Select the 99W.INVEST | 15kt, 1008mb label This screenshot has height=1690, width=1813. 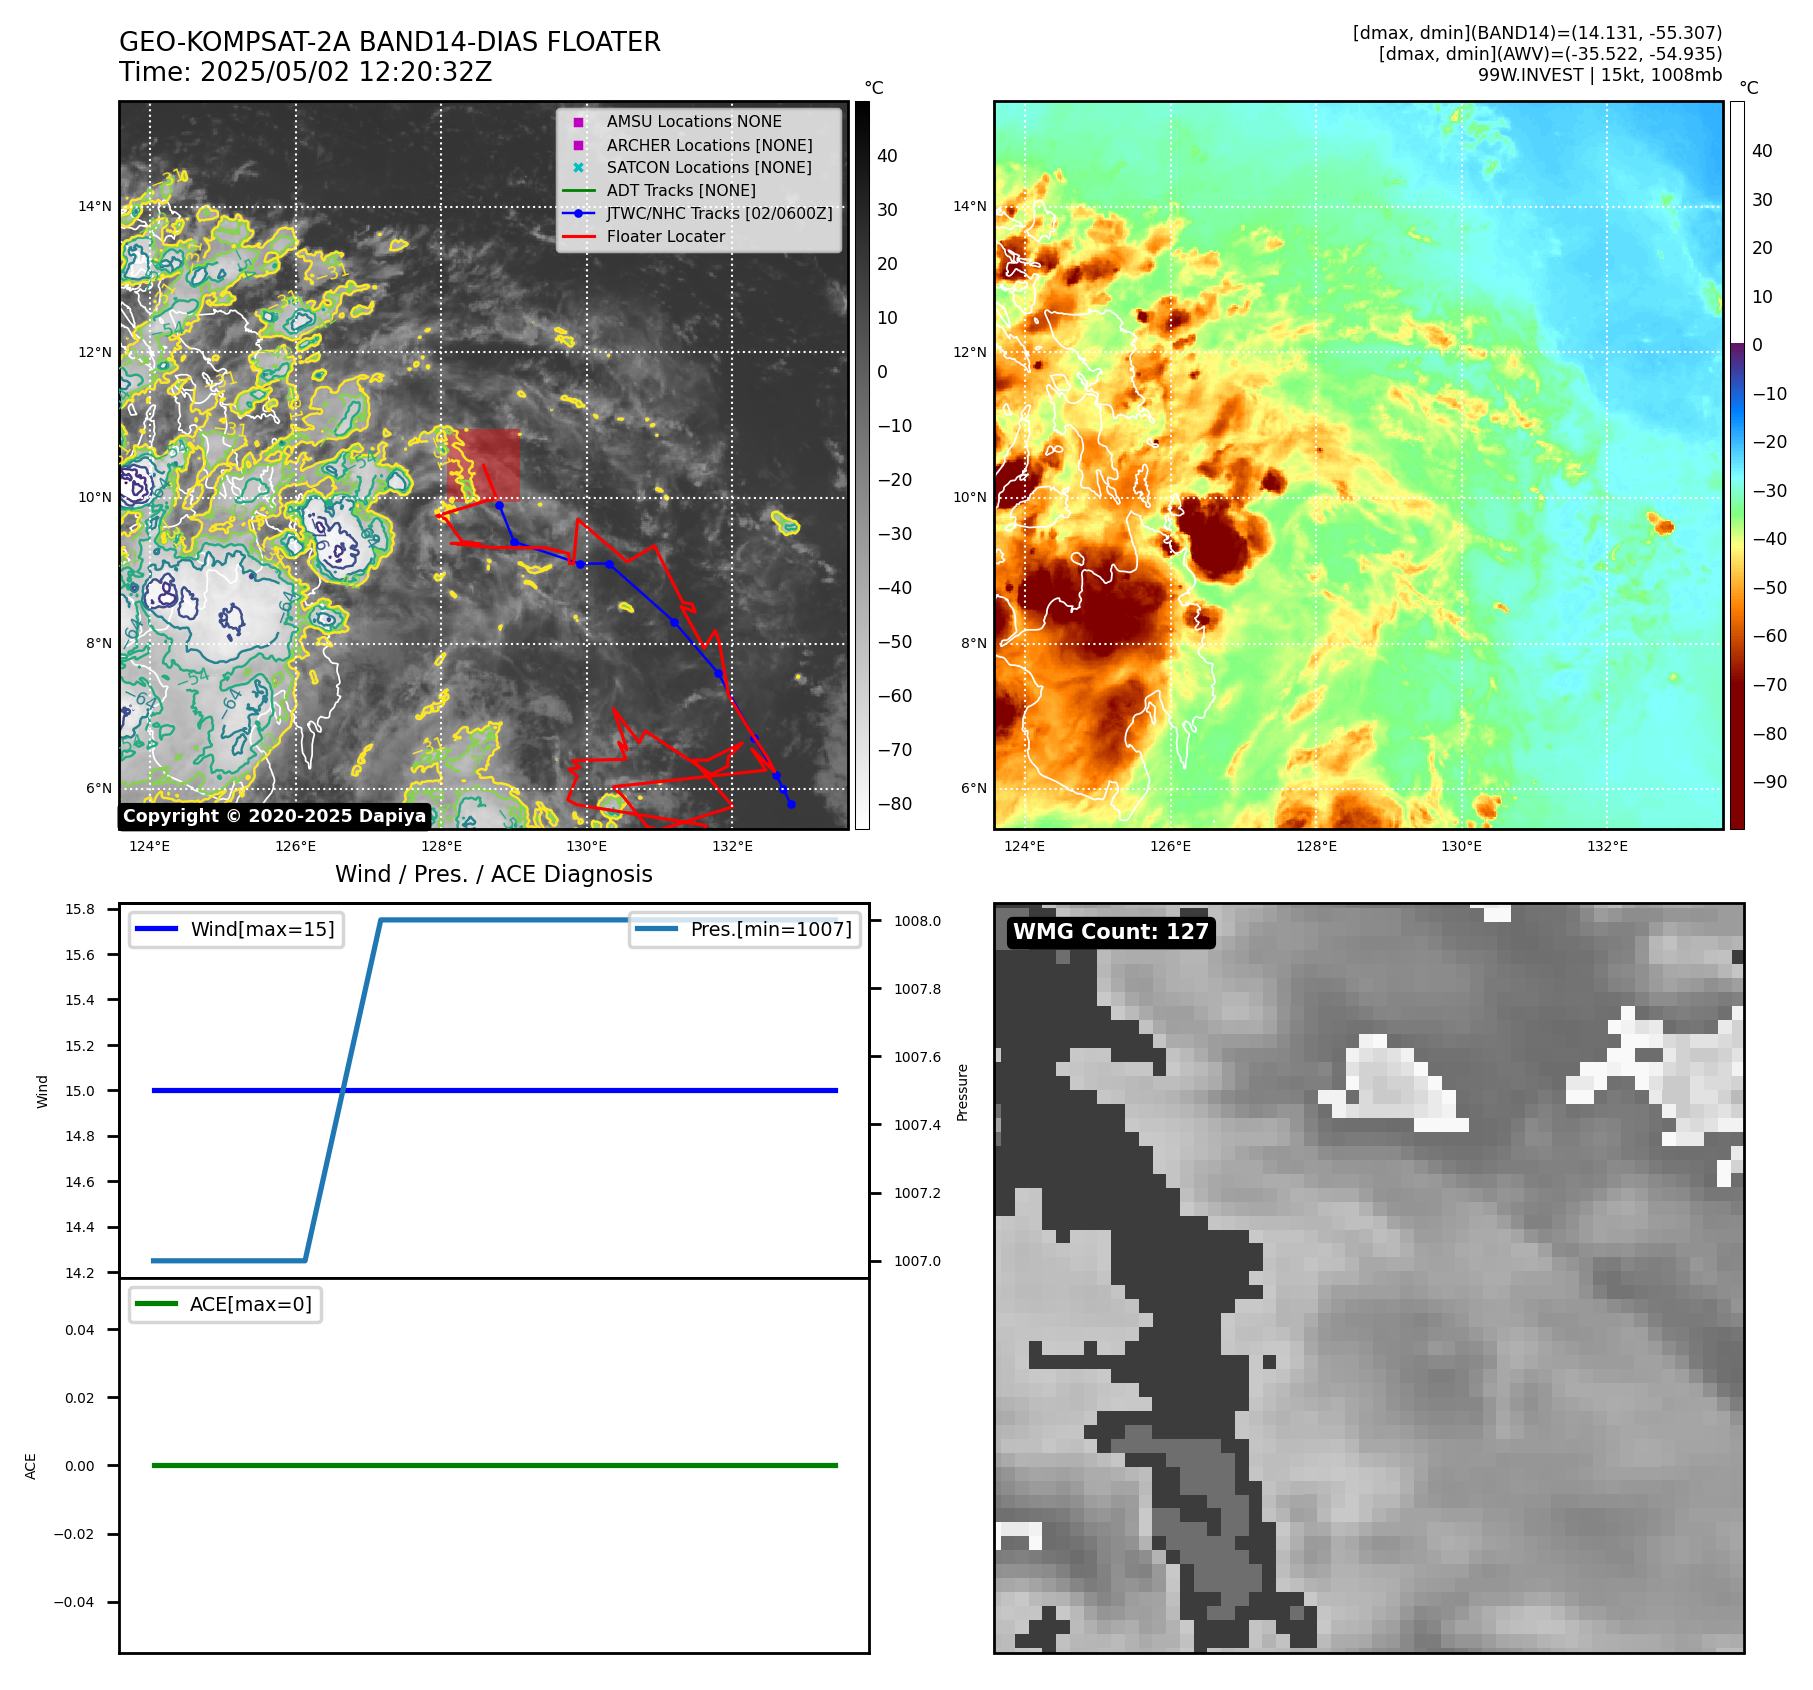point(1600,75)
